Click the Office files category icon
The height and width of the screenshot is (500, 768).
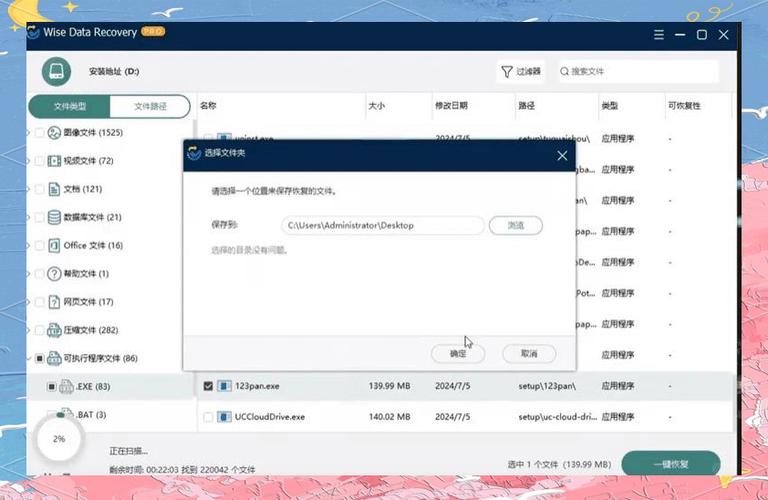click(x=54, y=245)
